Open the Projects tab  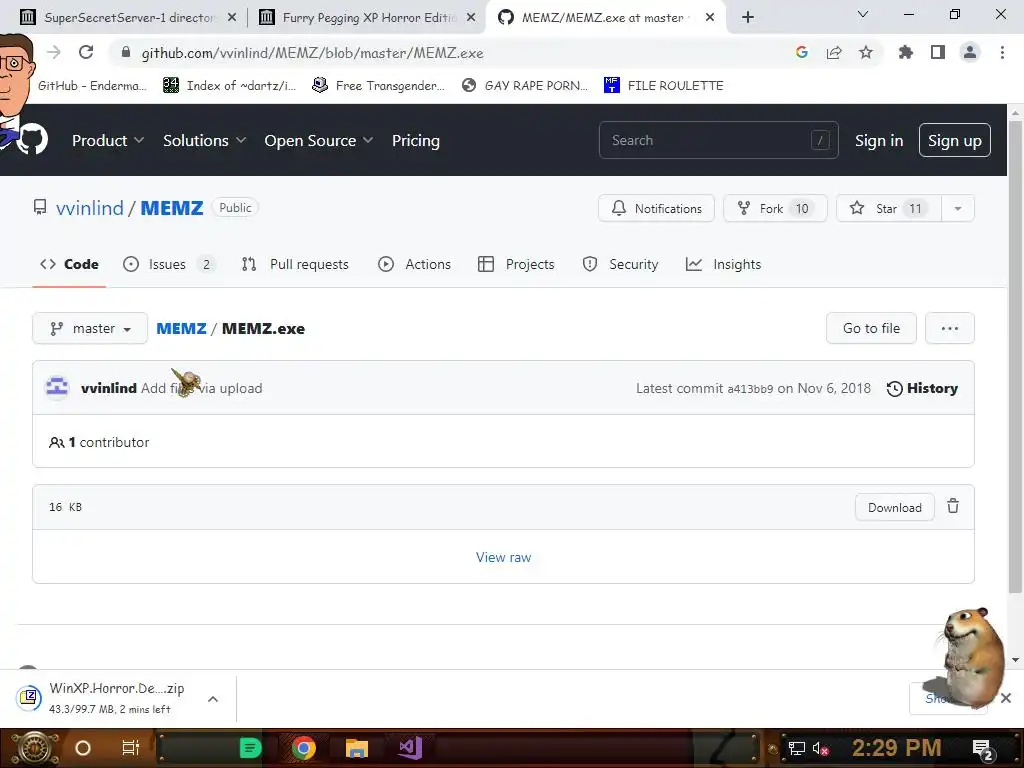click(x=516, y=264)
